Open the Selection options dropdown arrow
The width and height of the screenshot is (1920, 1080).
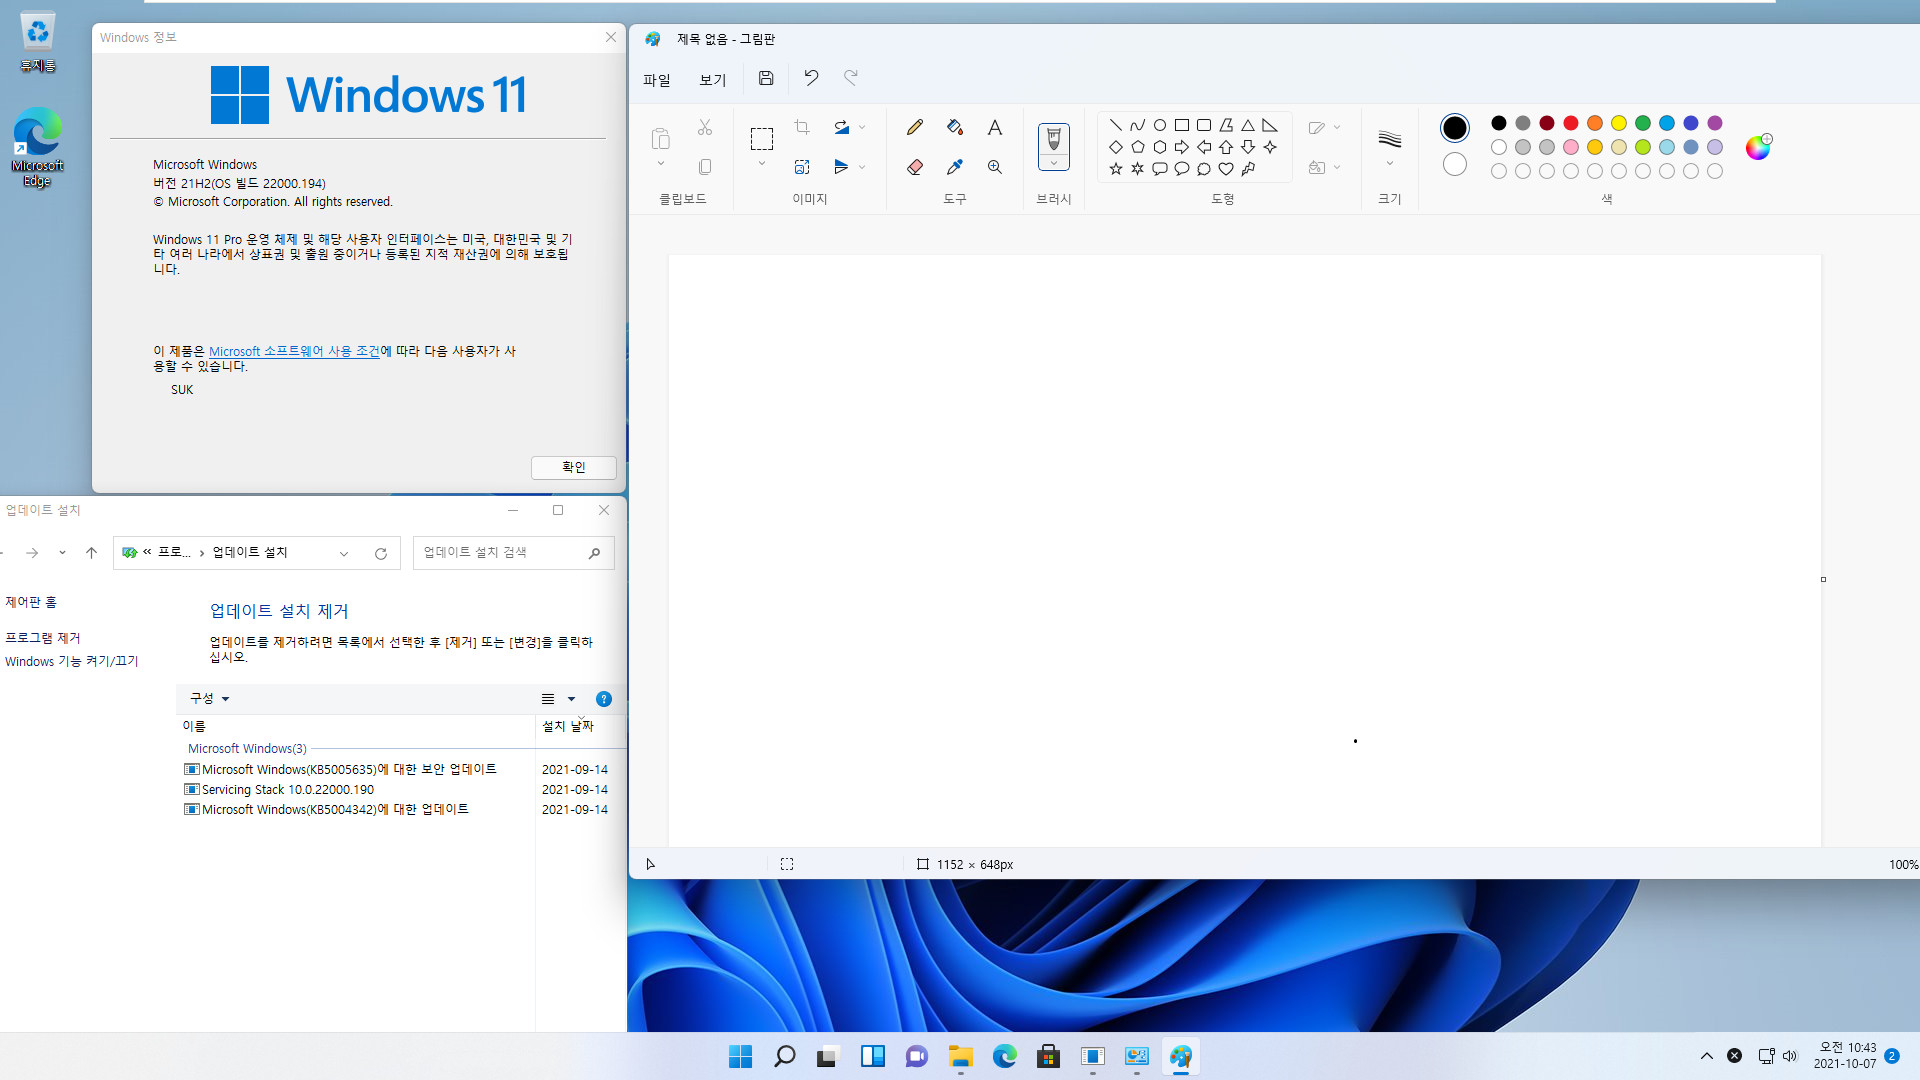click(x=762, y=164)
